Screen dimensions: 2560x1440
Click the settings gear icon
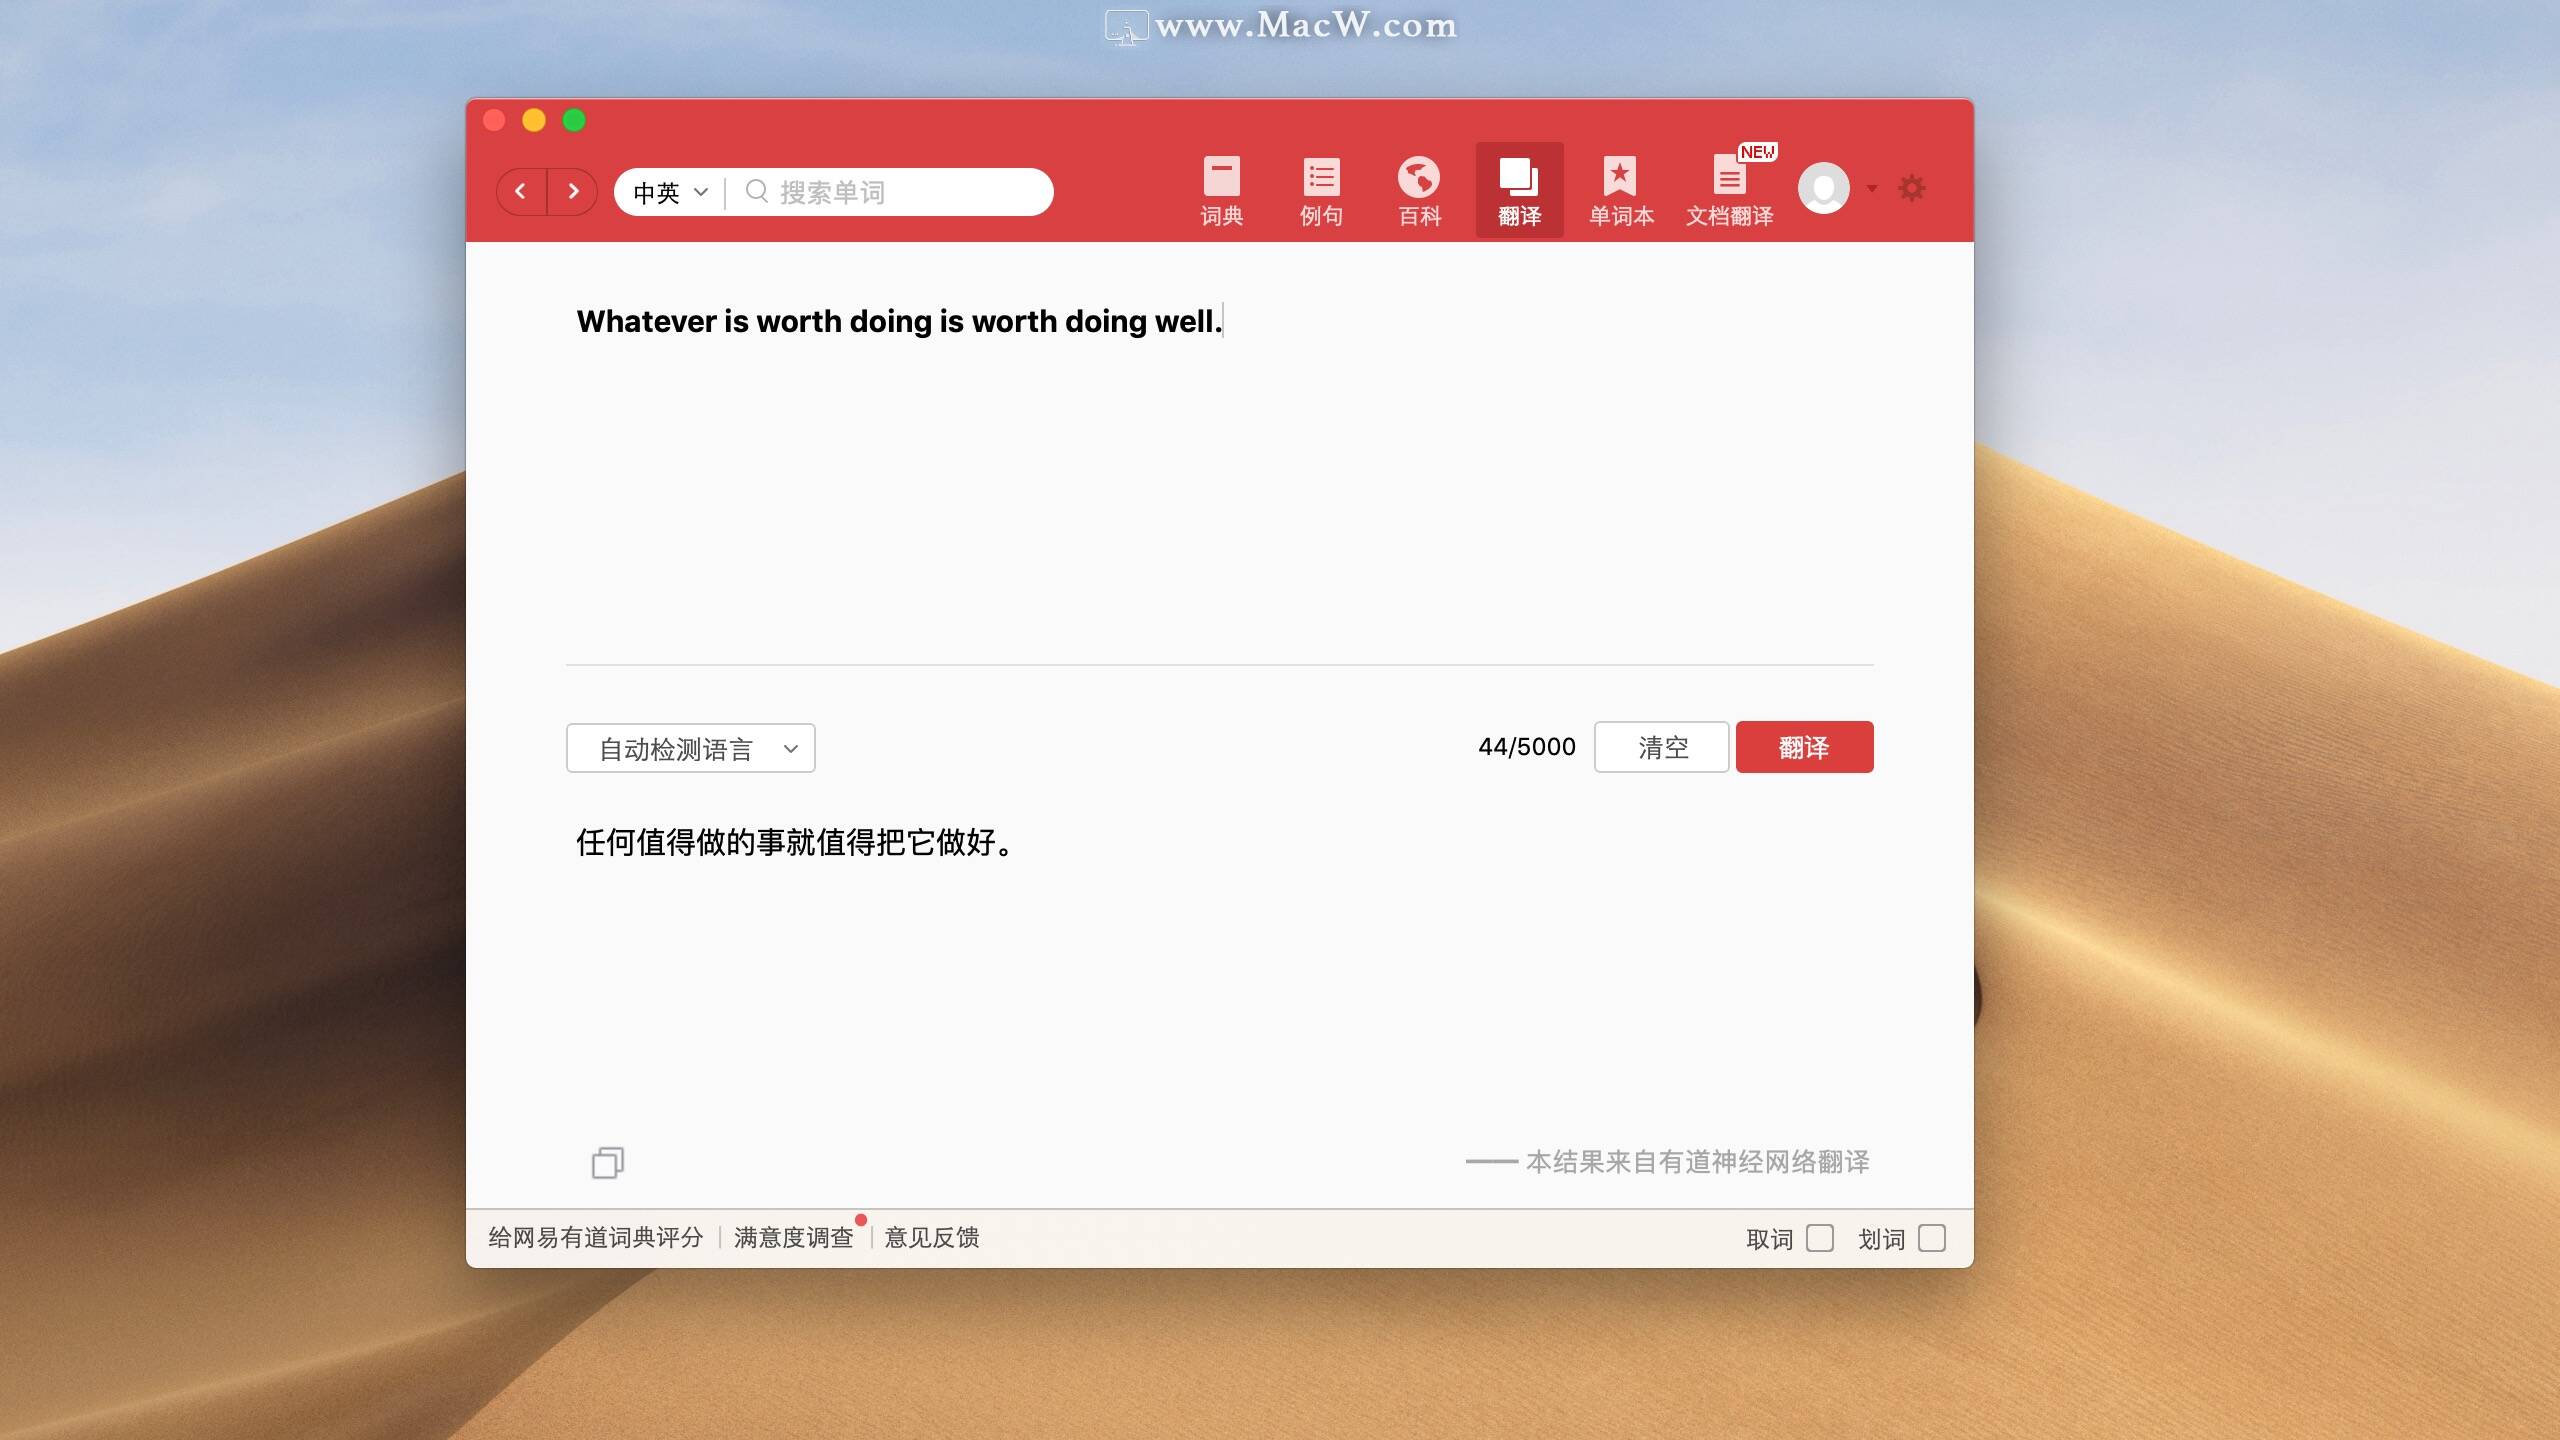click(x=1911, y=188)
